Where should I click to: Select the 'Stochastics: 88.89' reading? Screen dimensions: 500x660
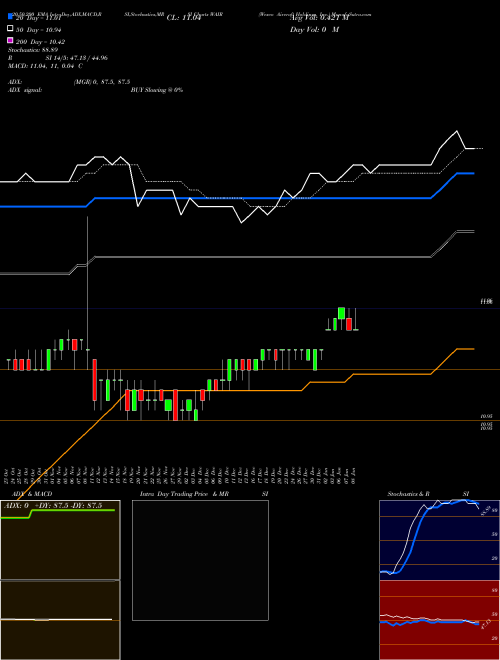pyautogui.click(x=33, y=50)
